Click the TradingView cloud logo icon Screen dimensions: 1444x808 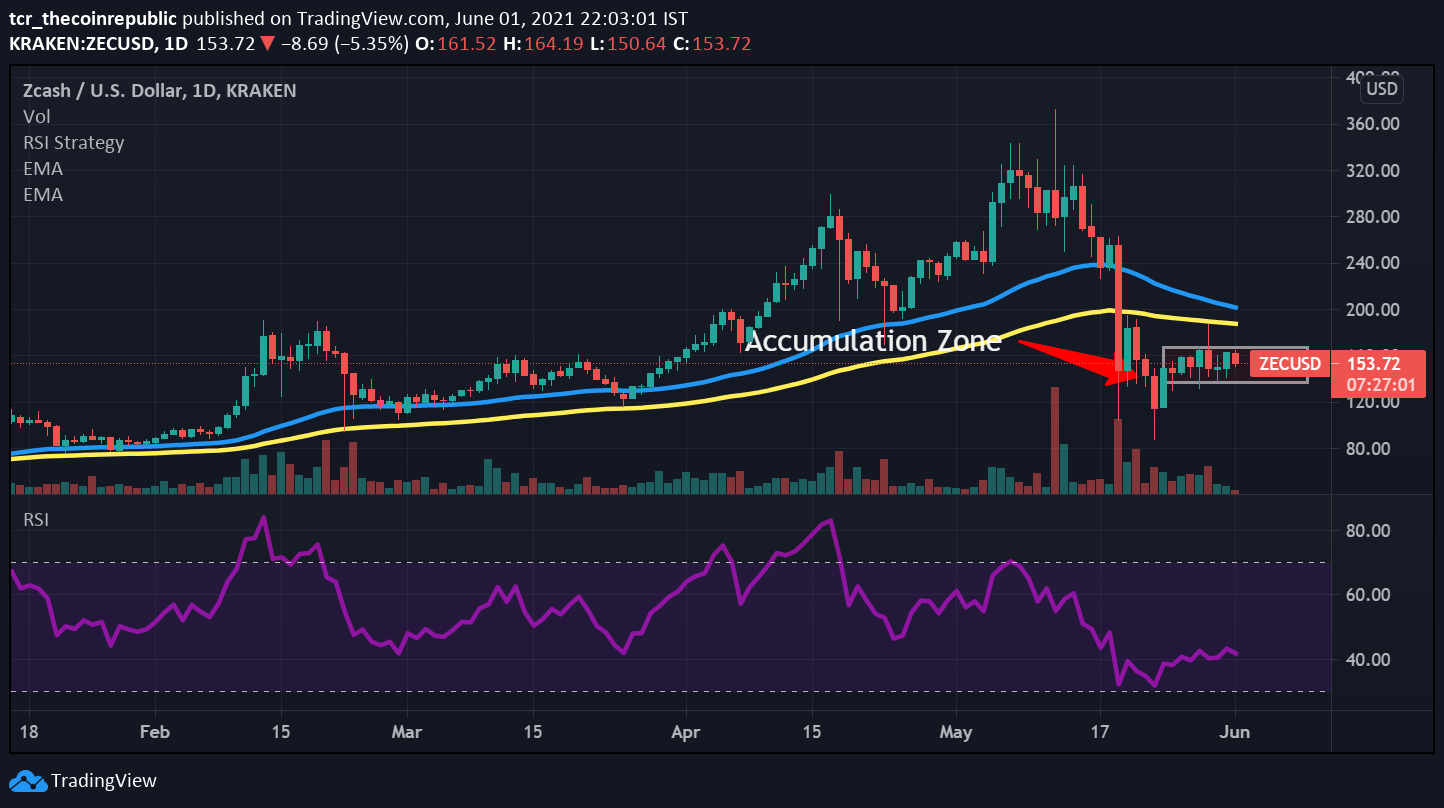pos(27,781)
